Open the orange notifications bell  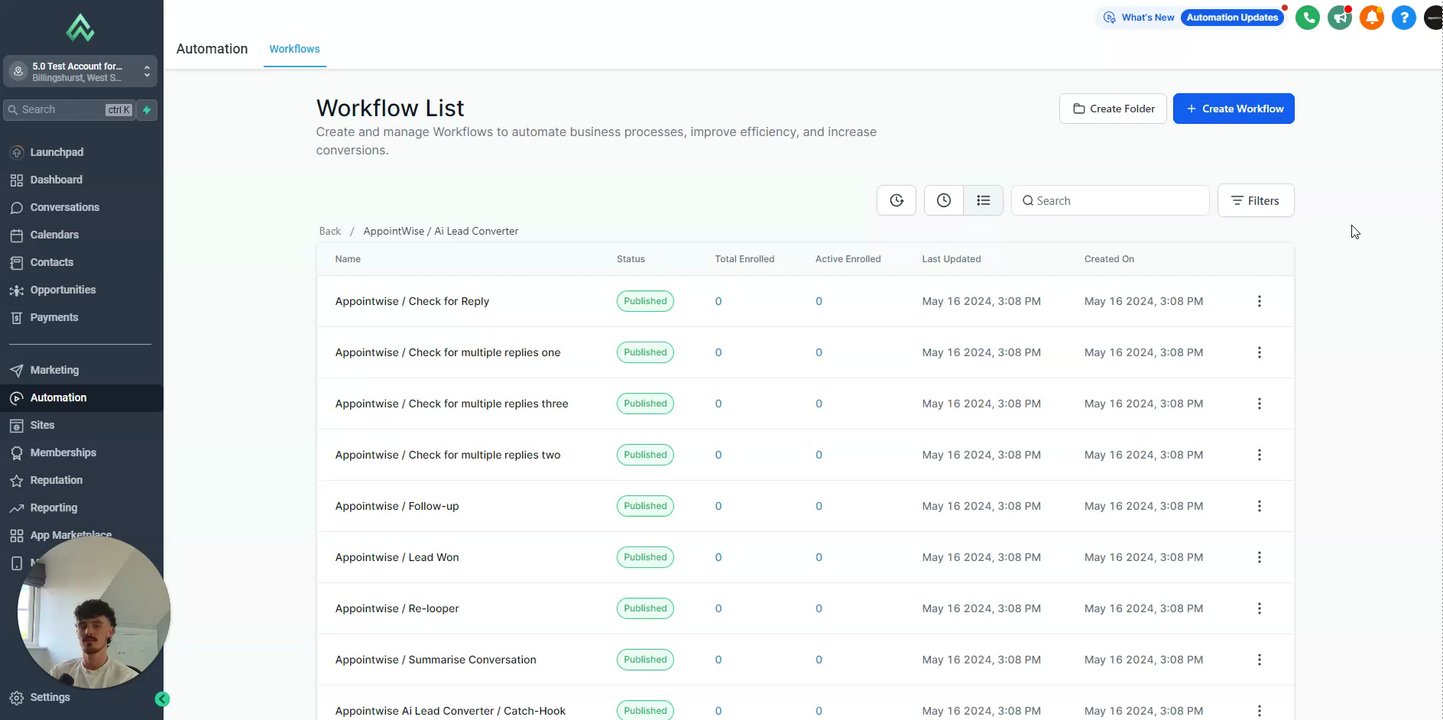tap(1371, 17)
